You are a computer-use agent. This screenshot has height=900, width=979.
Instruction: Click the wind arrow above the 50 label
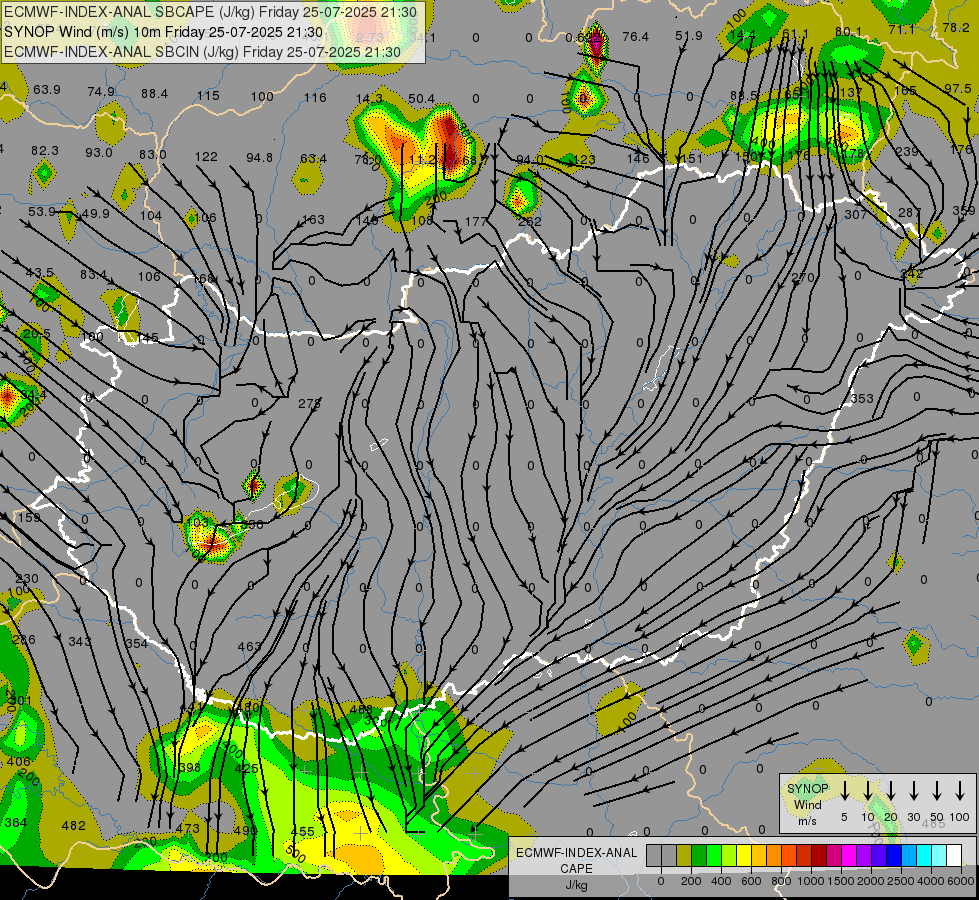coord(937,791)
